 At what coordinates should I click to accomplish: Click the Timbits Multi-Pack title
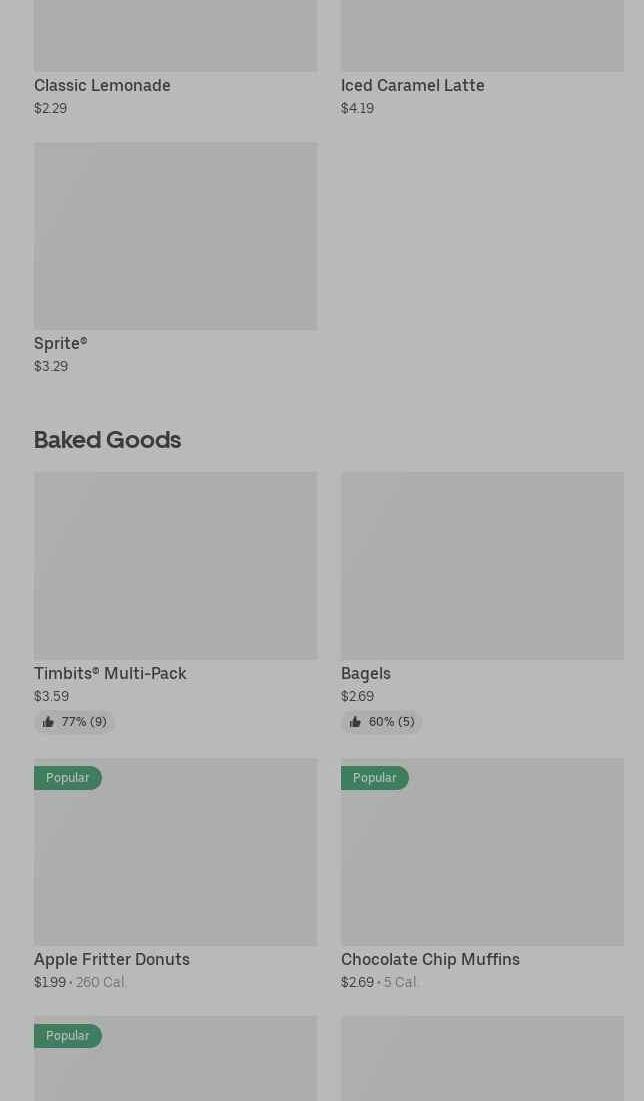[110, 674]
